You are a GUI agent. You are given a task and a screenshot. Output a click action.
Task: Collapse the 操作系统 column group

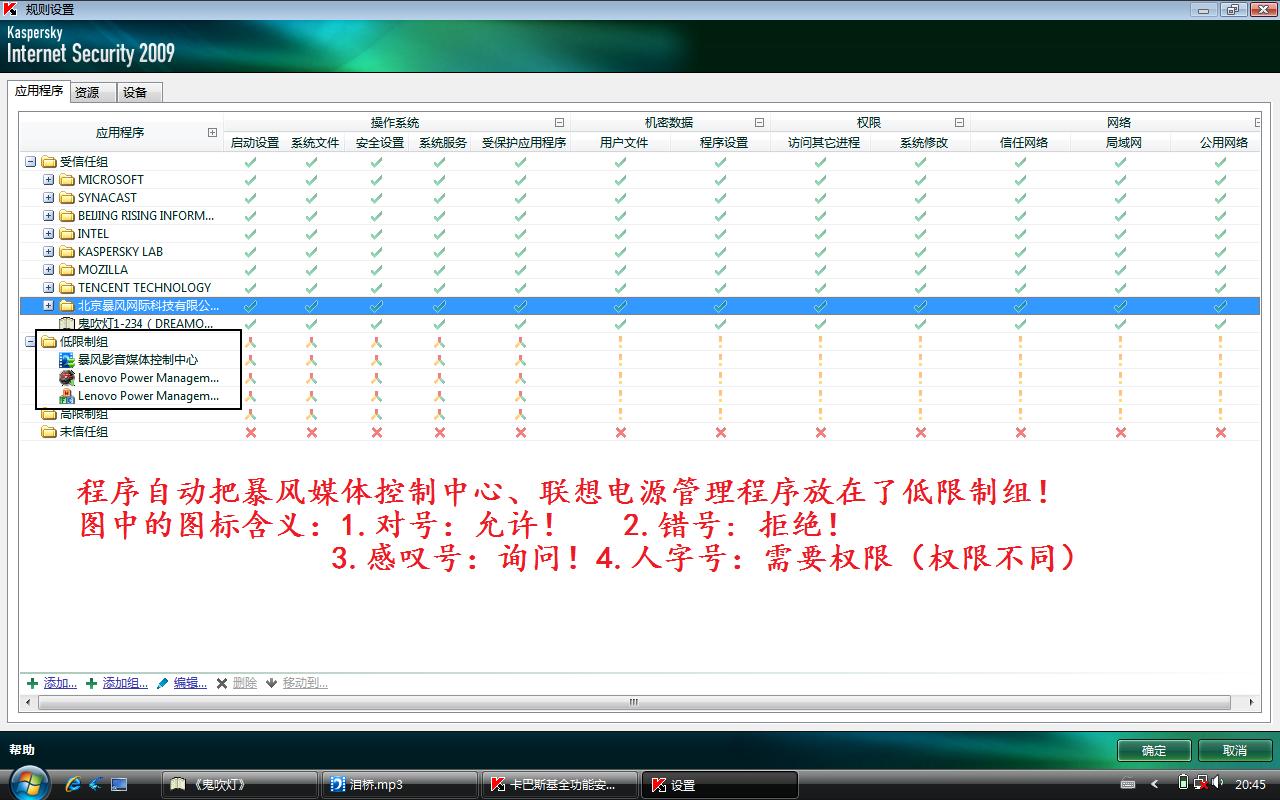(560, 123)
